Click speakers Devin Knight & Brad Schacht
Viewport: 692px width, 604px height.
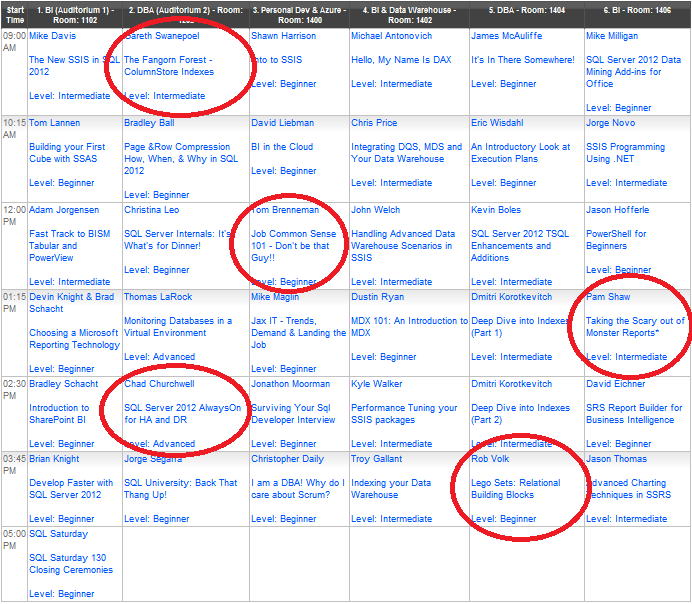pyautogui.click(x=71, y=303)
